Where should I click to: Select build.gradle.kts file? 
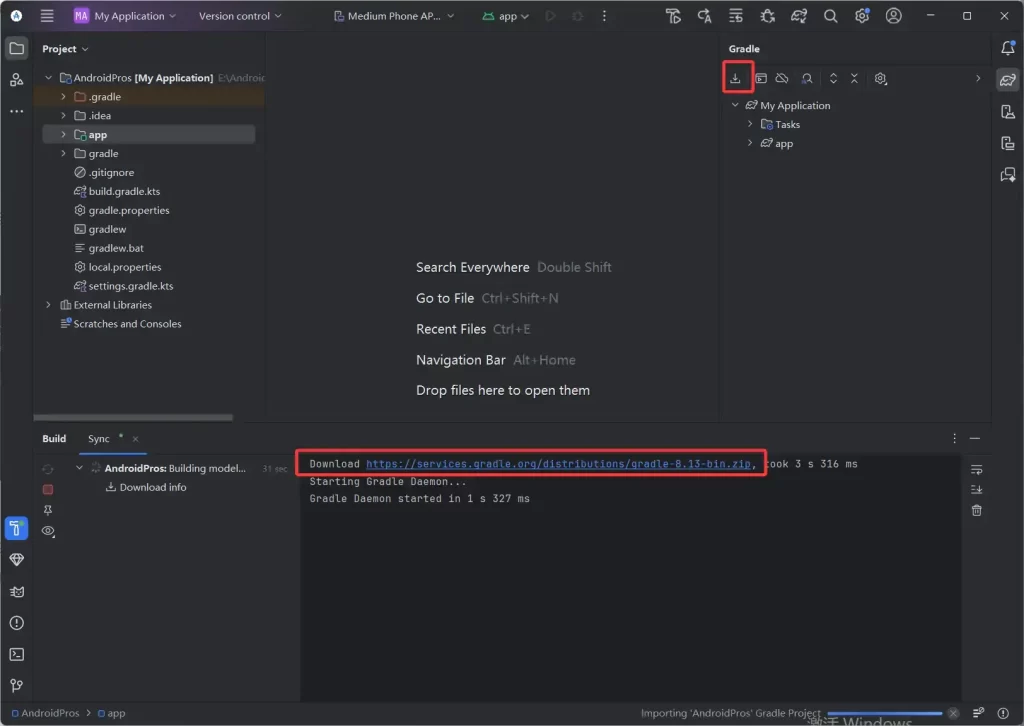[x=117, y=191]
